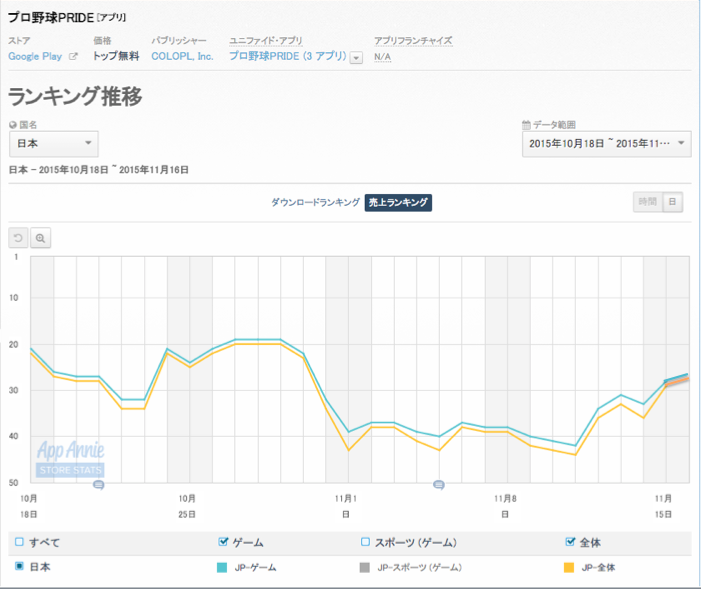701x589 pixels.
Task: Open the Google Play store link
Action: (35, 56)
